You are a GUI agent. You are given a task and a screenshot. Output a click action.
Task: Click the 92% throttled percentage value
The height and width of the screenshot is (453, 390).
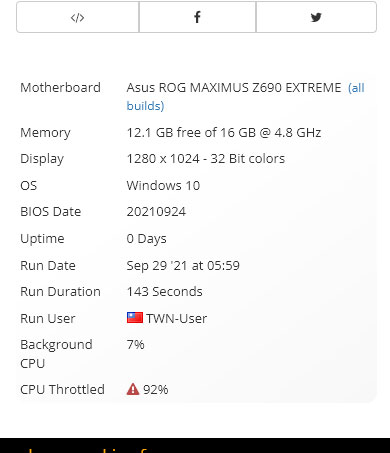(156, 389)
